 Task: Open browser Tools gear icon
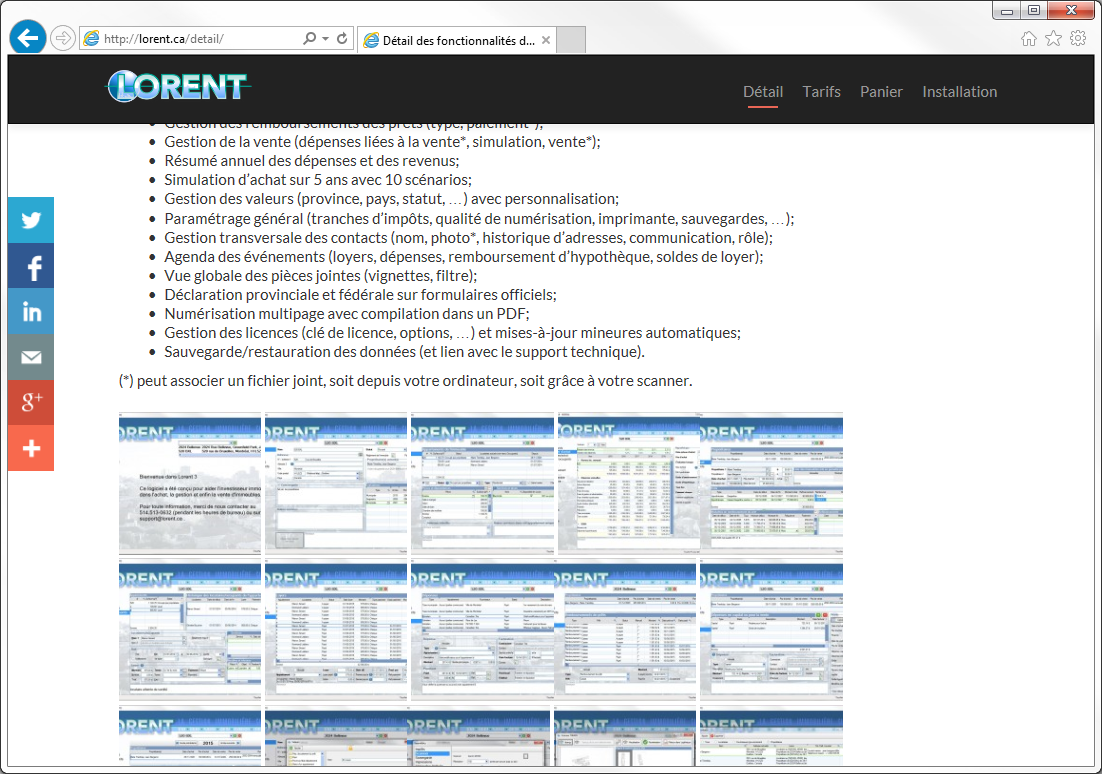(x=1078, y=39)
